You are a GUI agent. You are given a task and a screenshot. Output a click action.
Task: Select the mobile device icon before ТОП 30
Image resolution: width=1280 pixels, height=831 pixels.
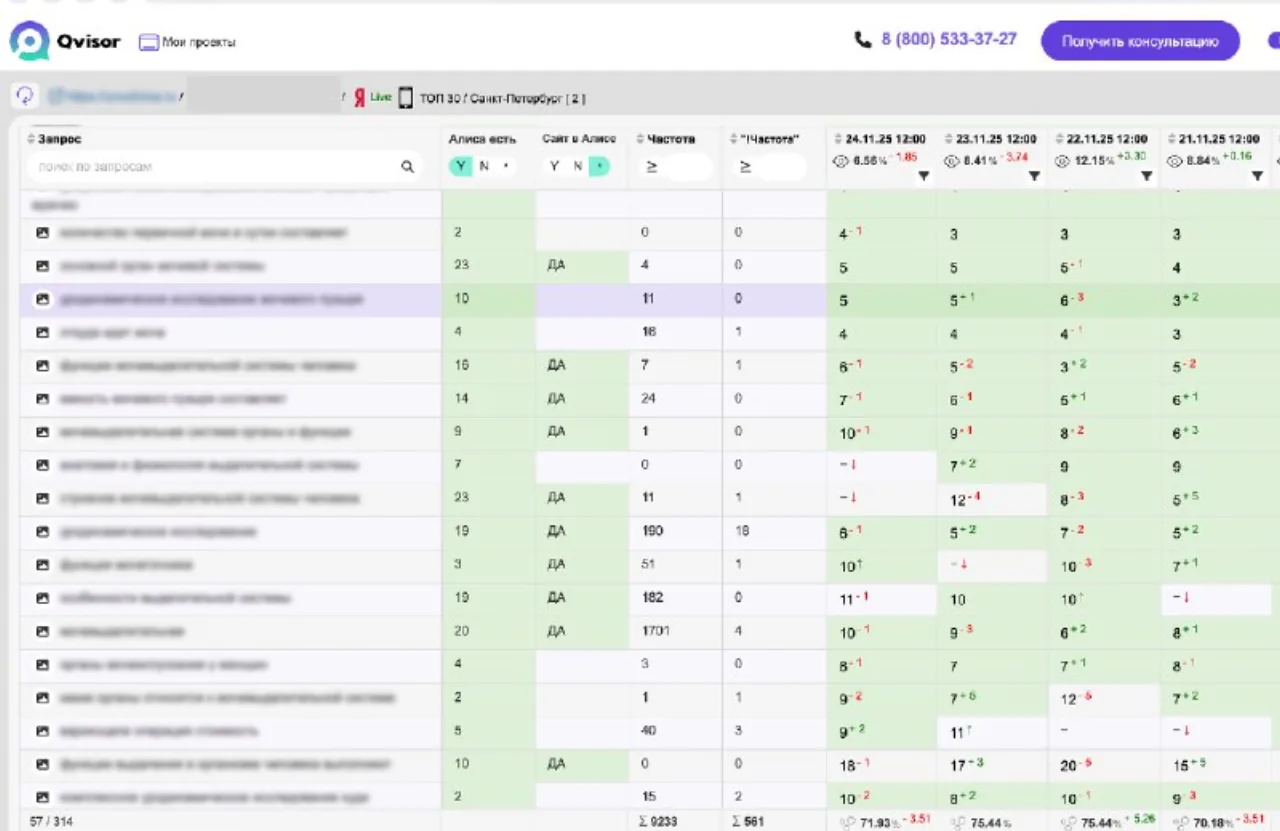coord(405,98)
